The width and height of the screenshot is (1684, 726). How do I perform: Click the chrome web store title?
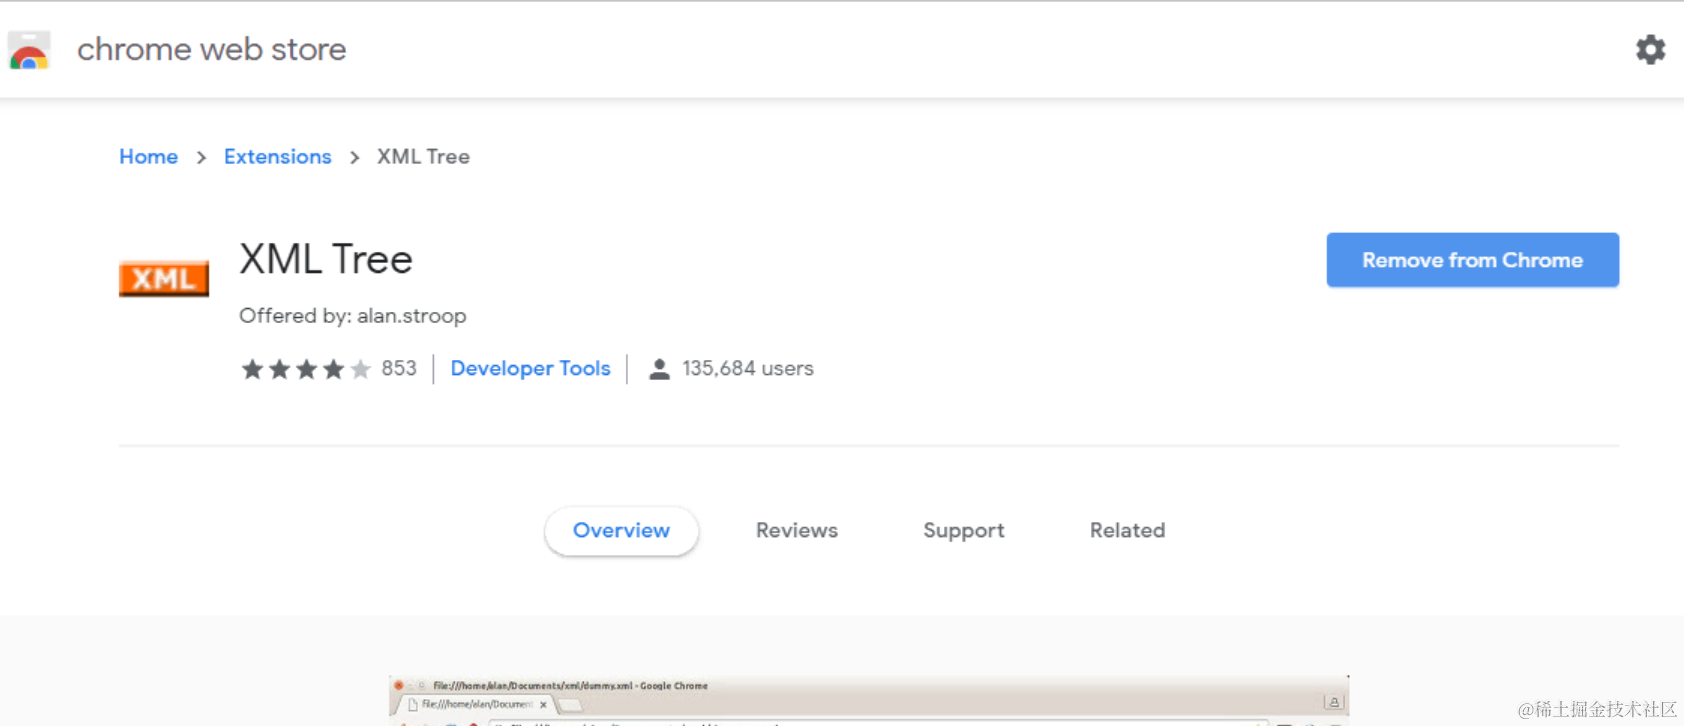[212, 49]
